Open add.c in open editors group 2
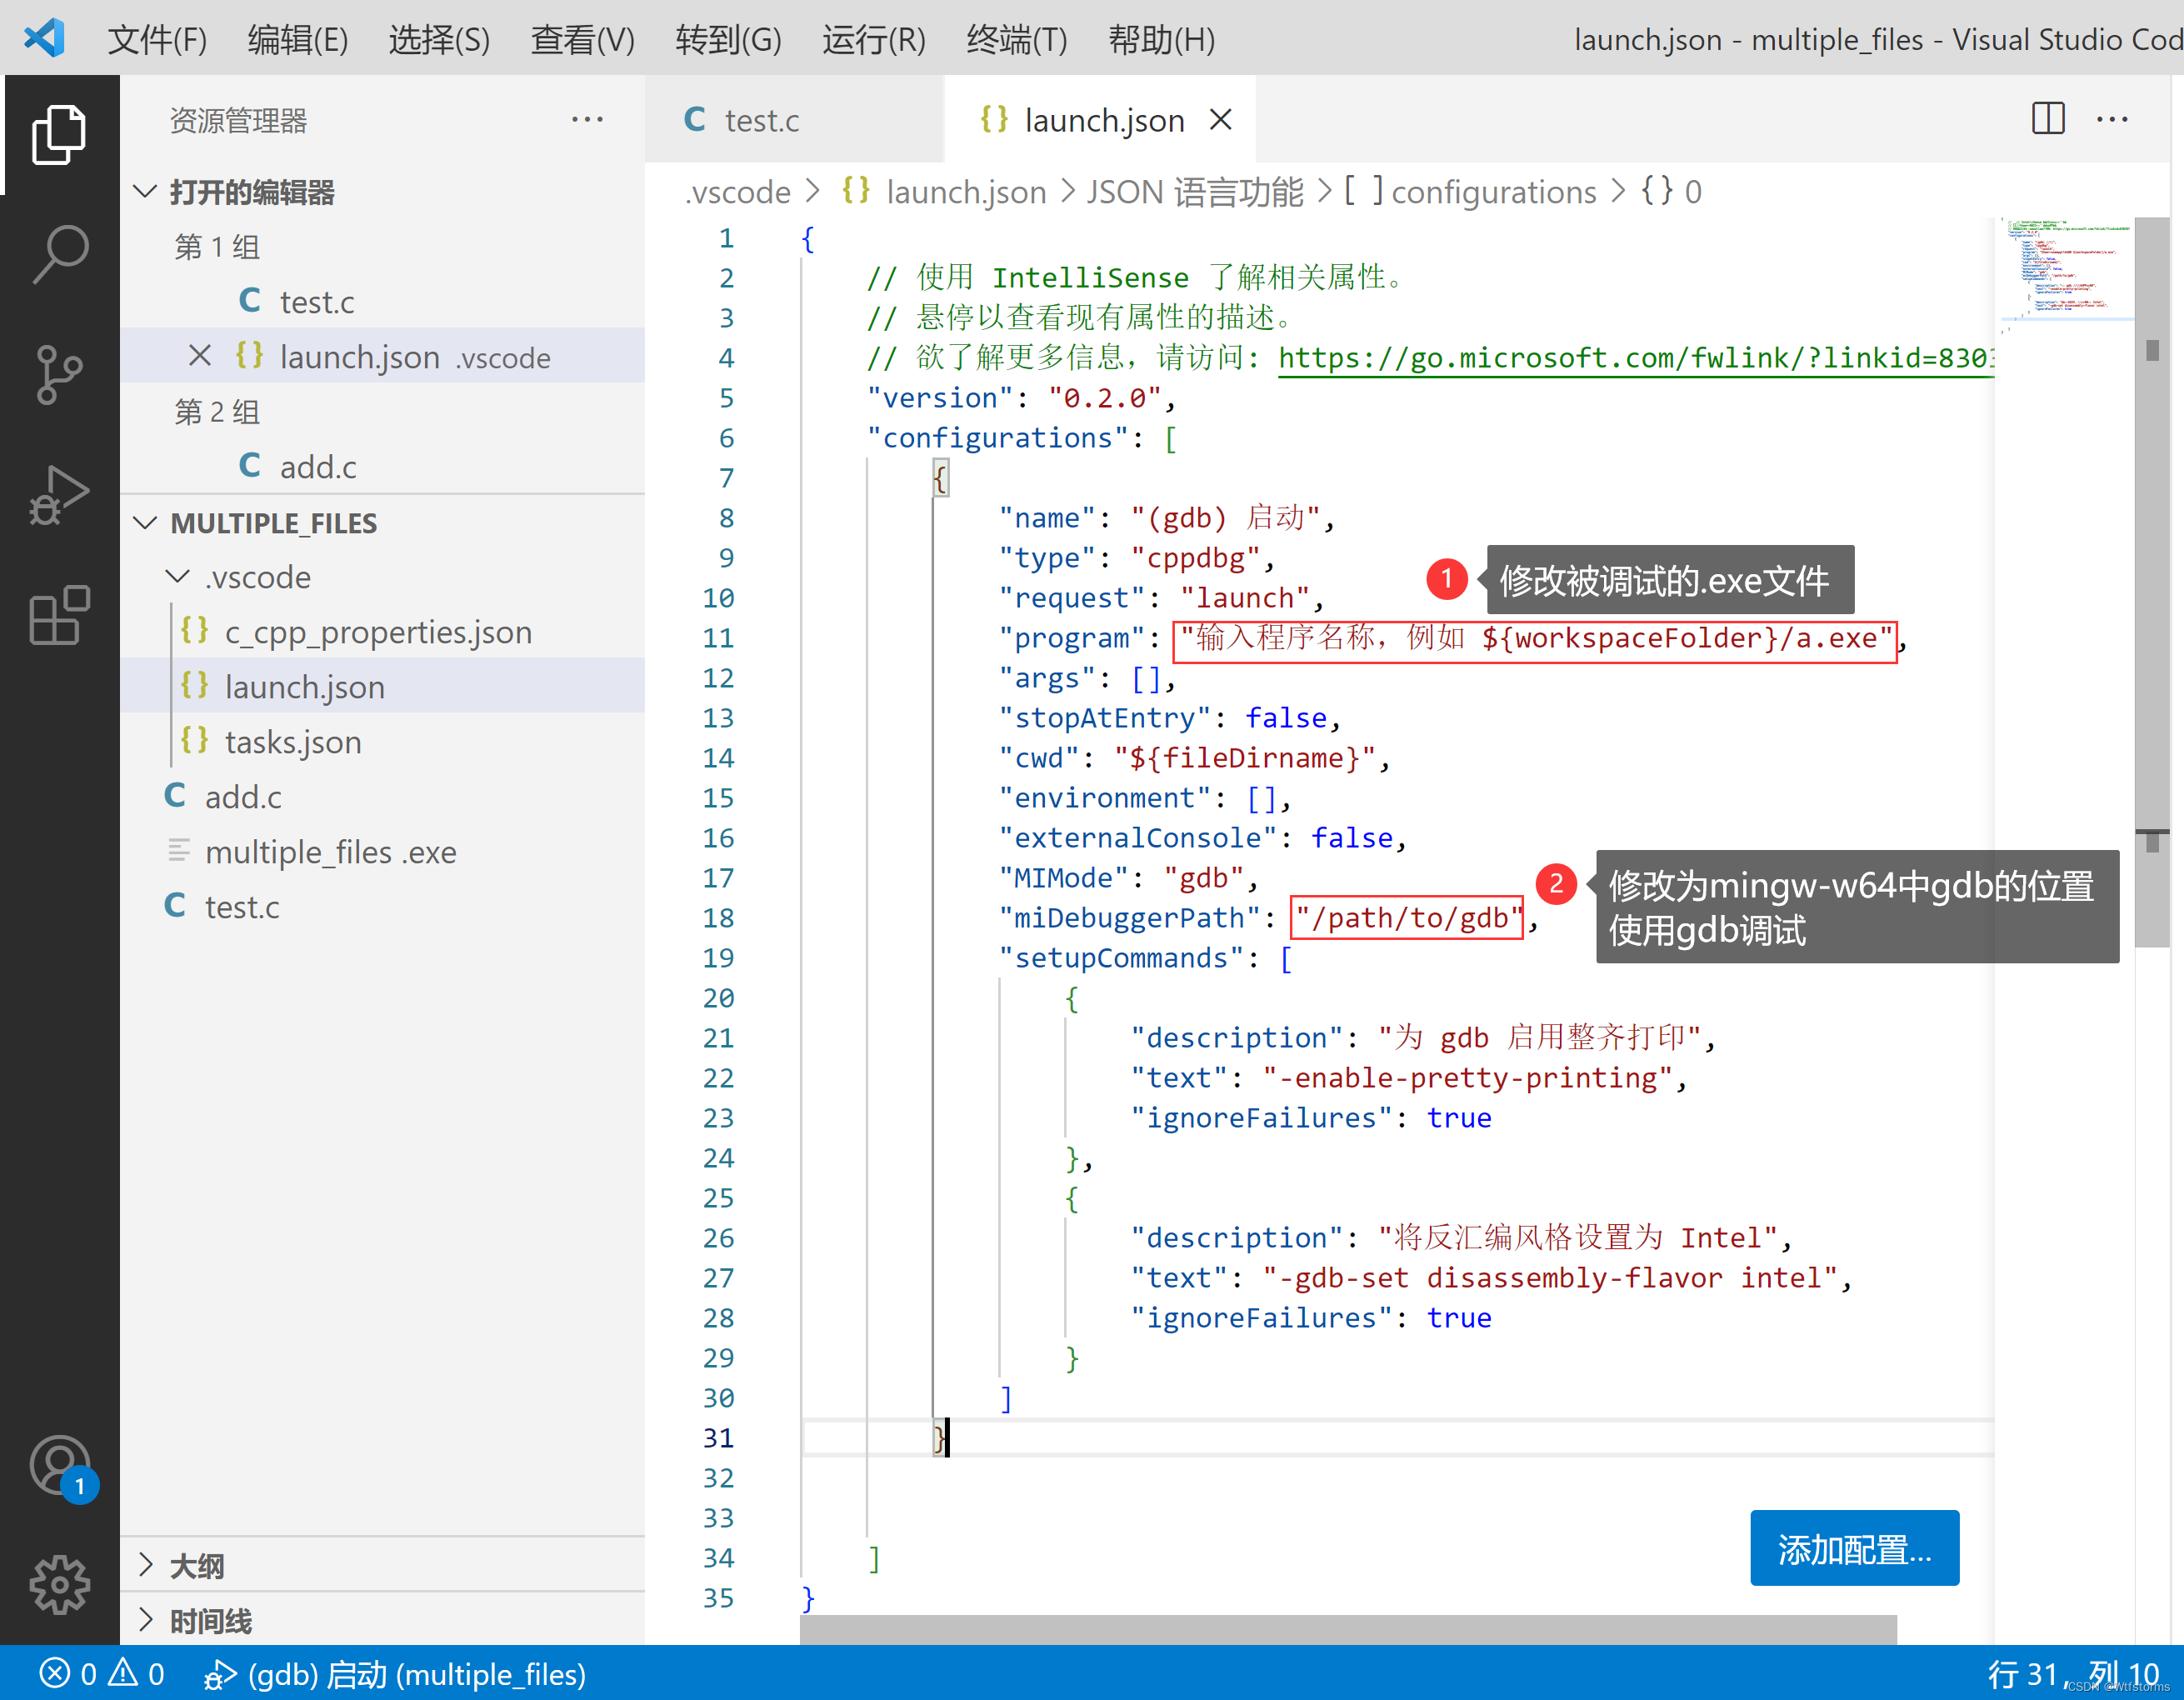Screen dimensions: 2184x1700 [382, 466]
